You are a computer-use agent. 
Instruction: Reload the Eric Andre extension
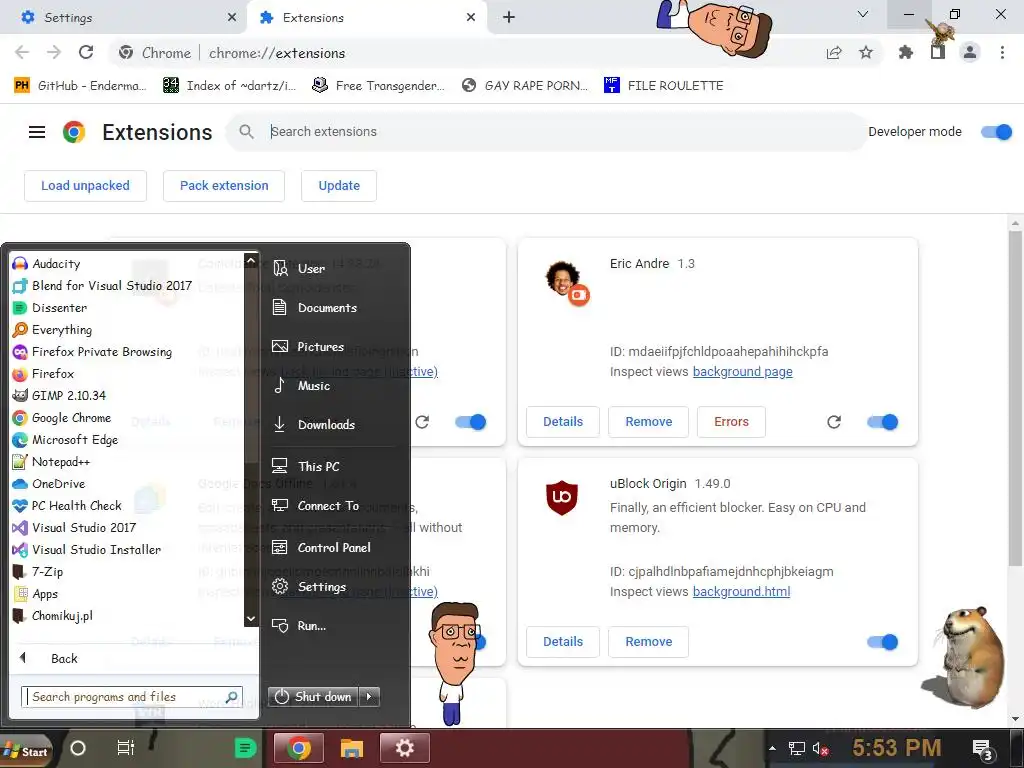834,423
